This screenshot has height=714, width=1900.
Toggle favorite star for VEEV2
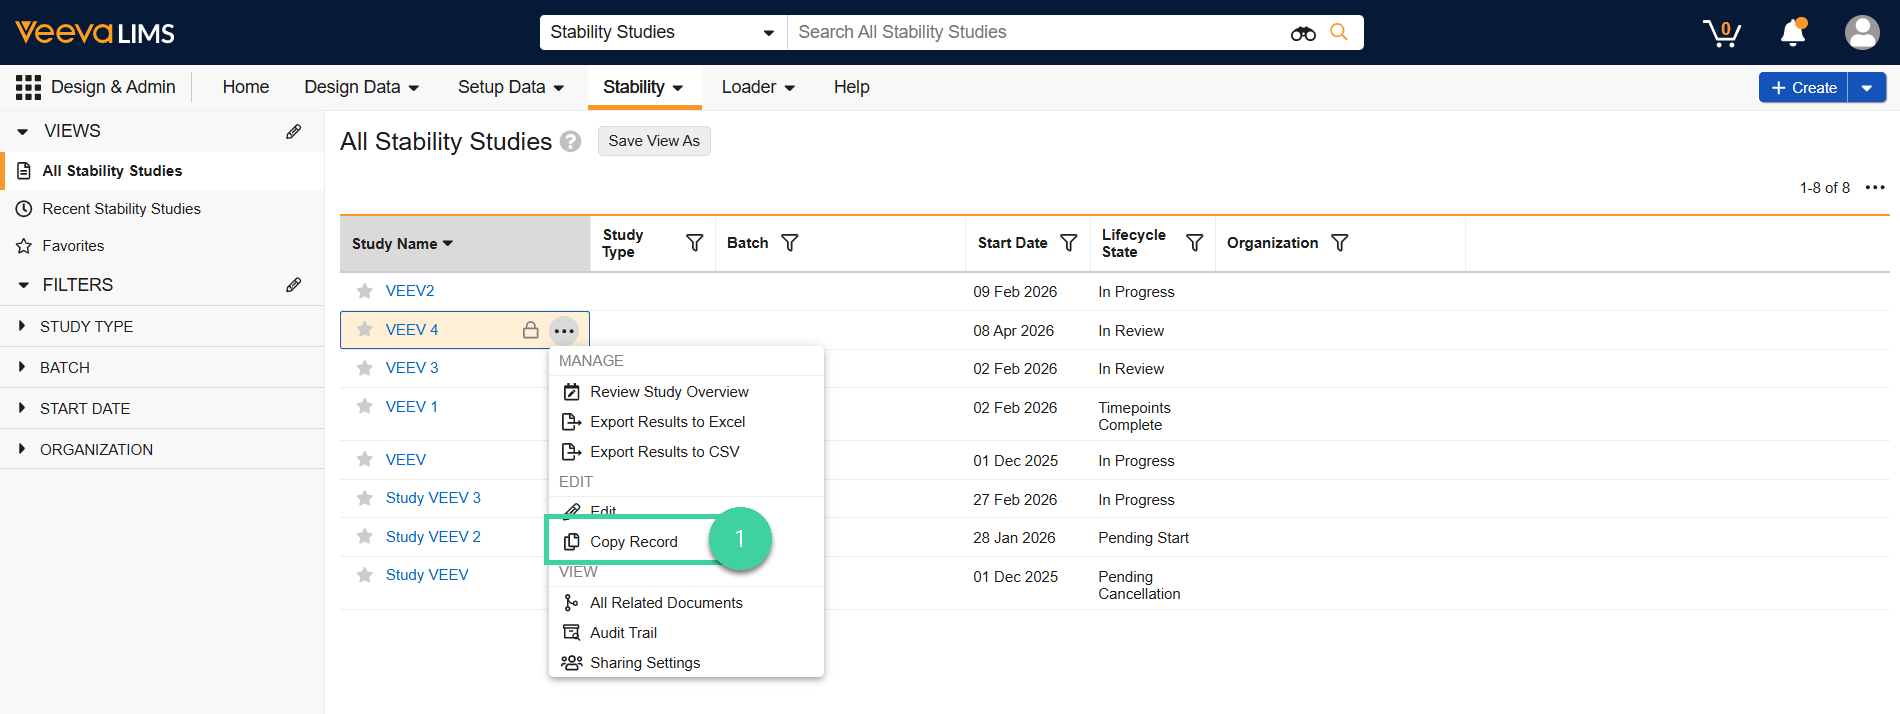pos(365,291)
